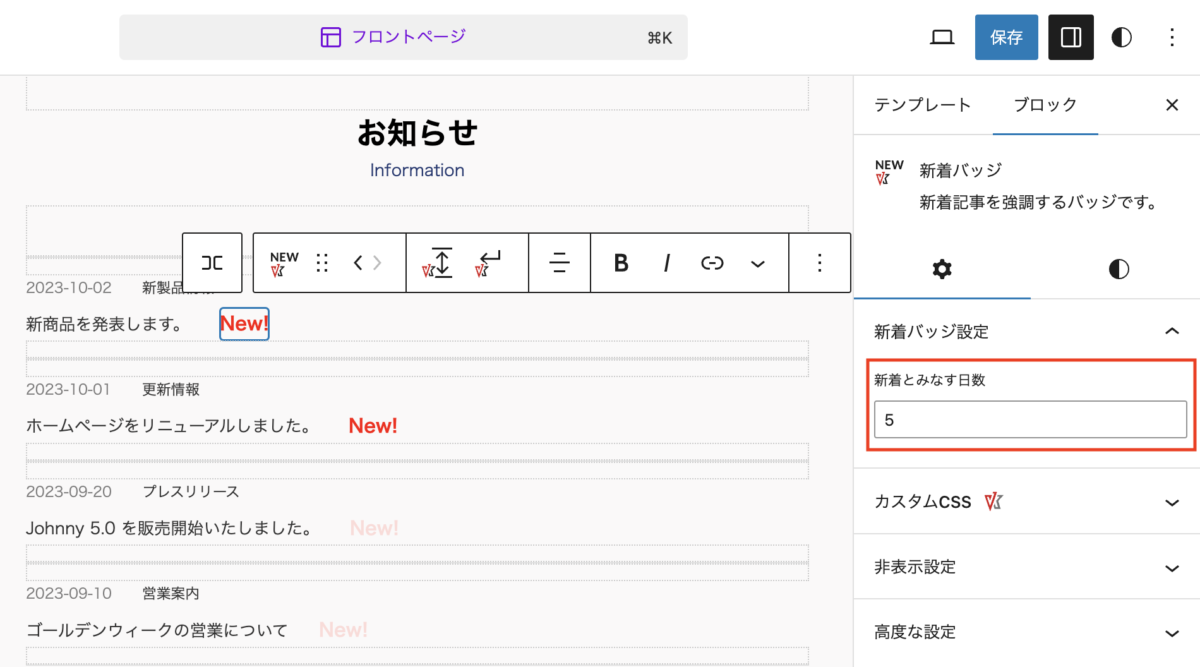
Task: Expand the 非表示設定 section
Action: pyautogui.click(x=1172, y=567)
